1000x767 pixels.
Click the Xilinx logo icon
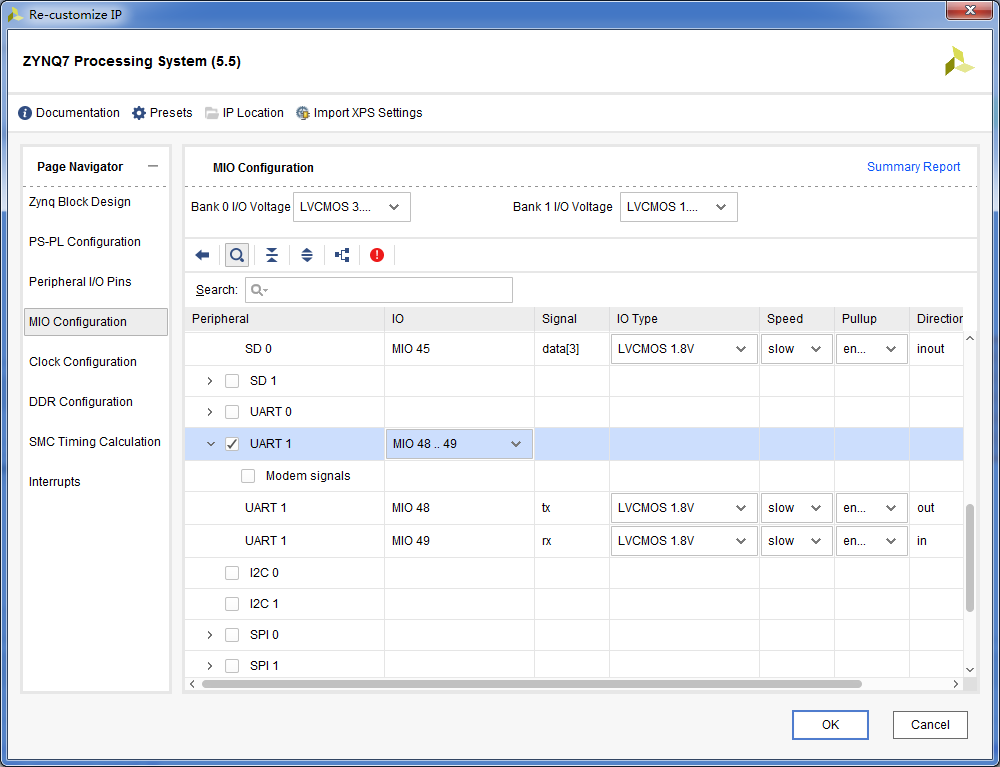click(x=959, y=61)
